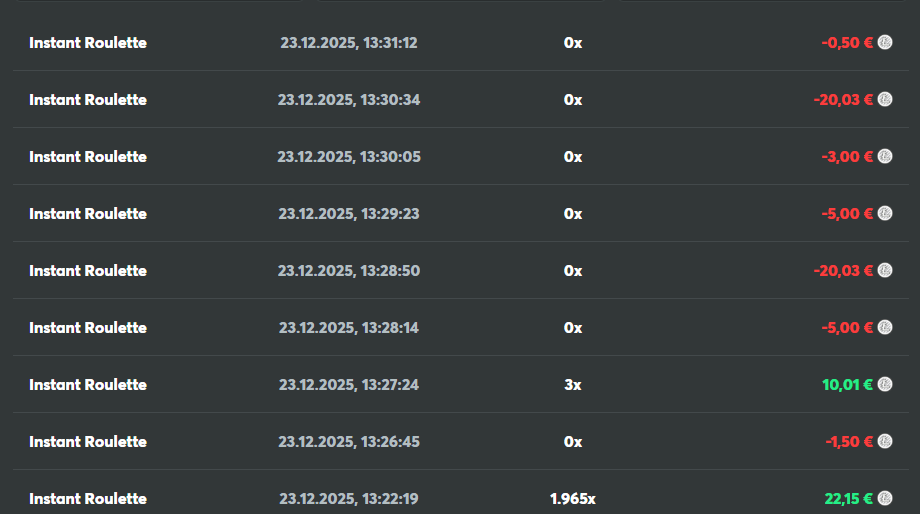Click the coin icon beside -3,00 € amount
920x514 pixels.
(x=885, y=157)
